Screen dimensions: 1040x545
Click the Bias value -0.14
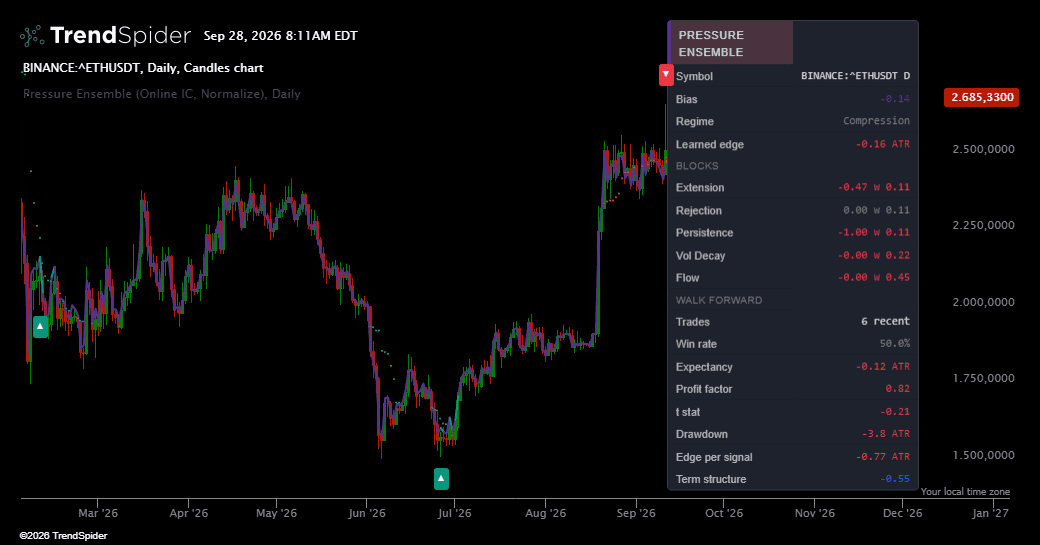[x=895, y=99]
